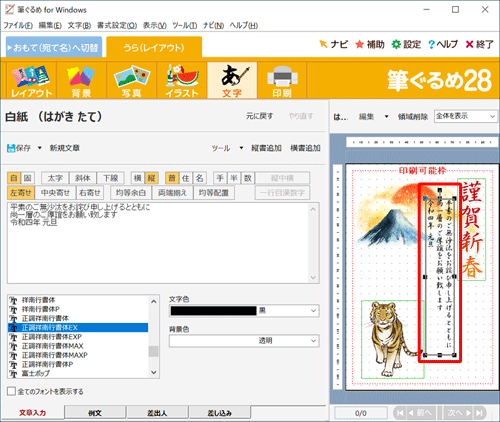Select 両端揃え justify option
The image size is (500, 422).
(x=172, y=193)
